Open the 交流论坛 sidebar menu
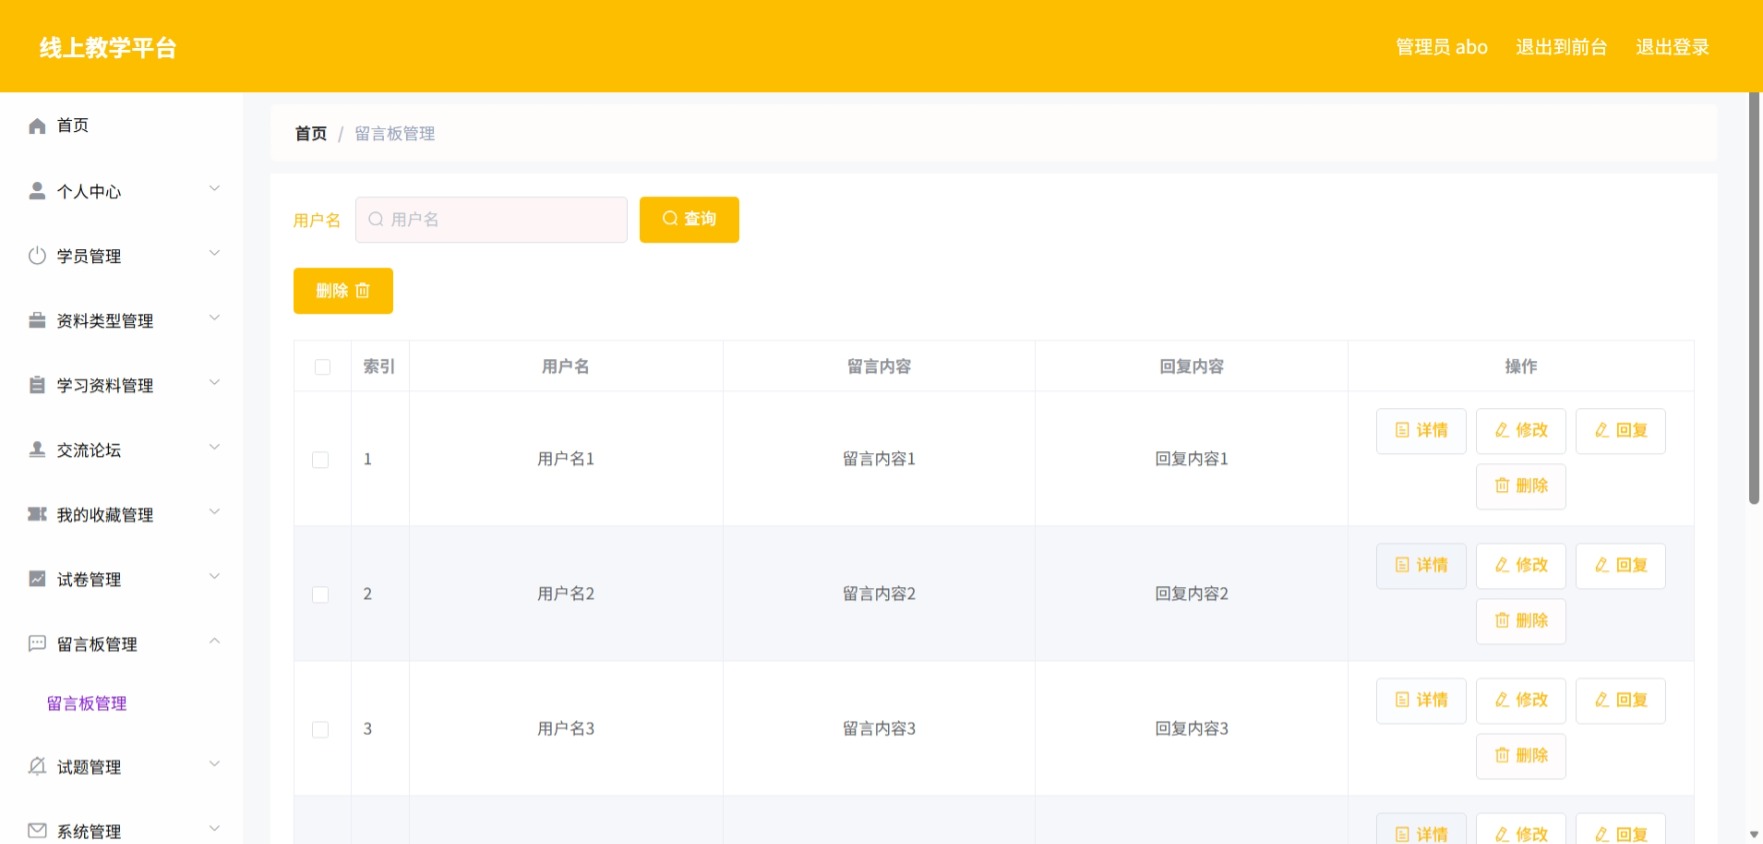Image resolution: width=1763 pixels, height=844 pixels. tap(121, 450)
